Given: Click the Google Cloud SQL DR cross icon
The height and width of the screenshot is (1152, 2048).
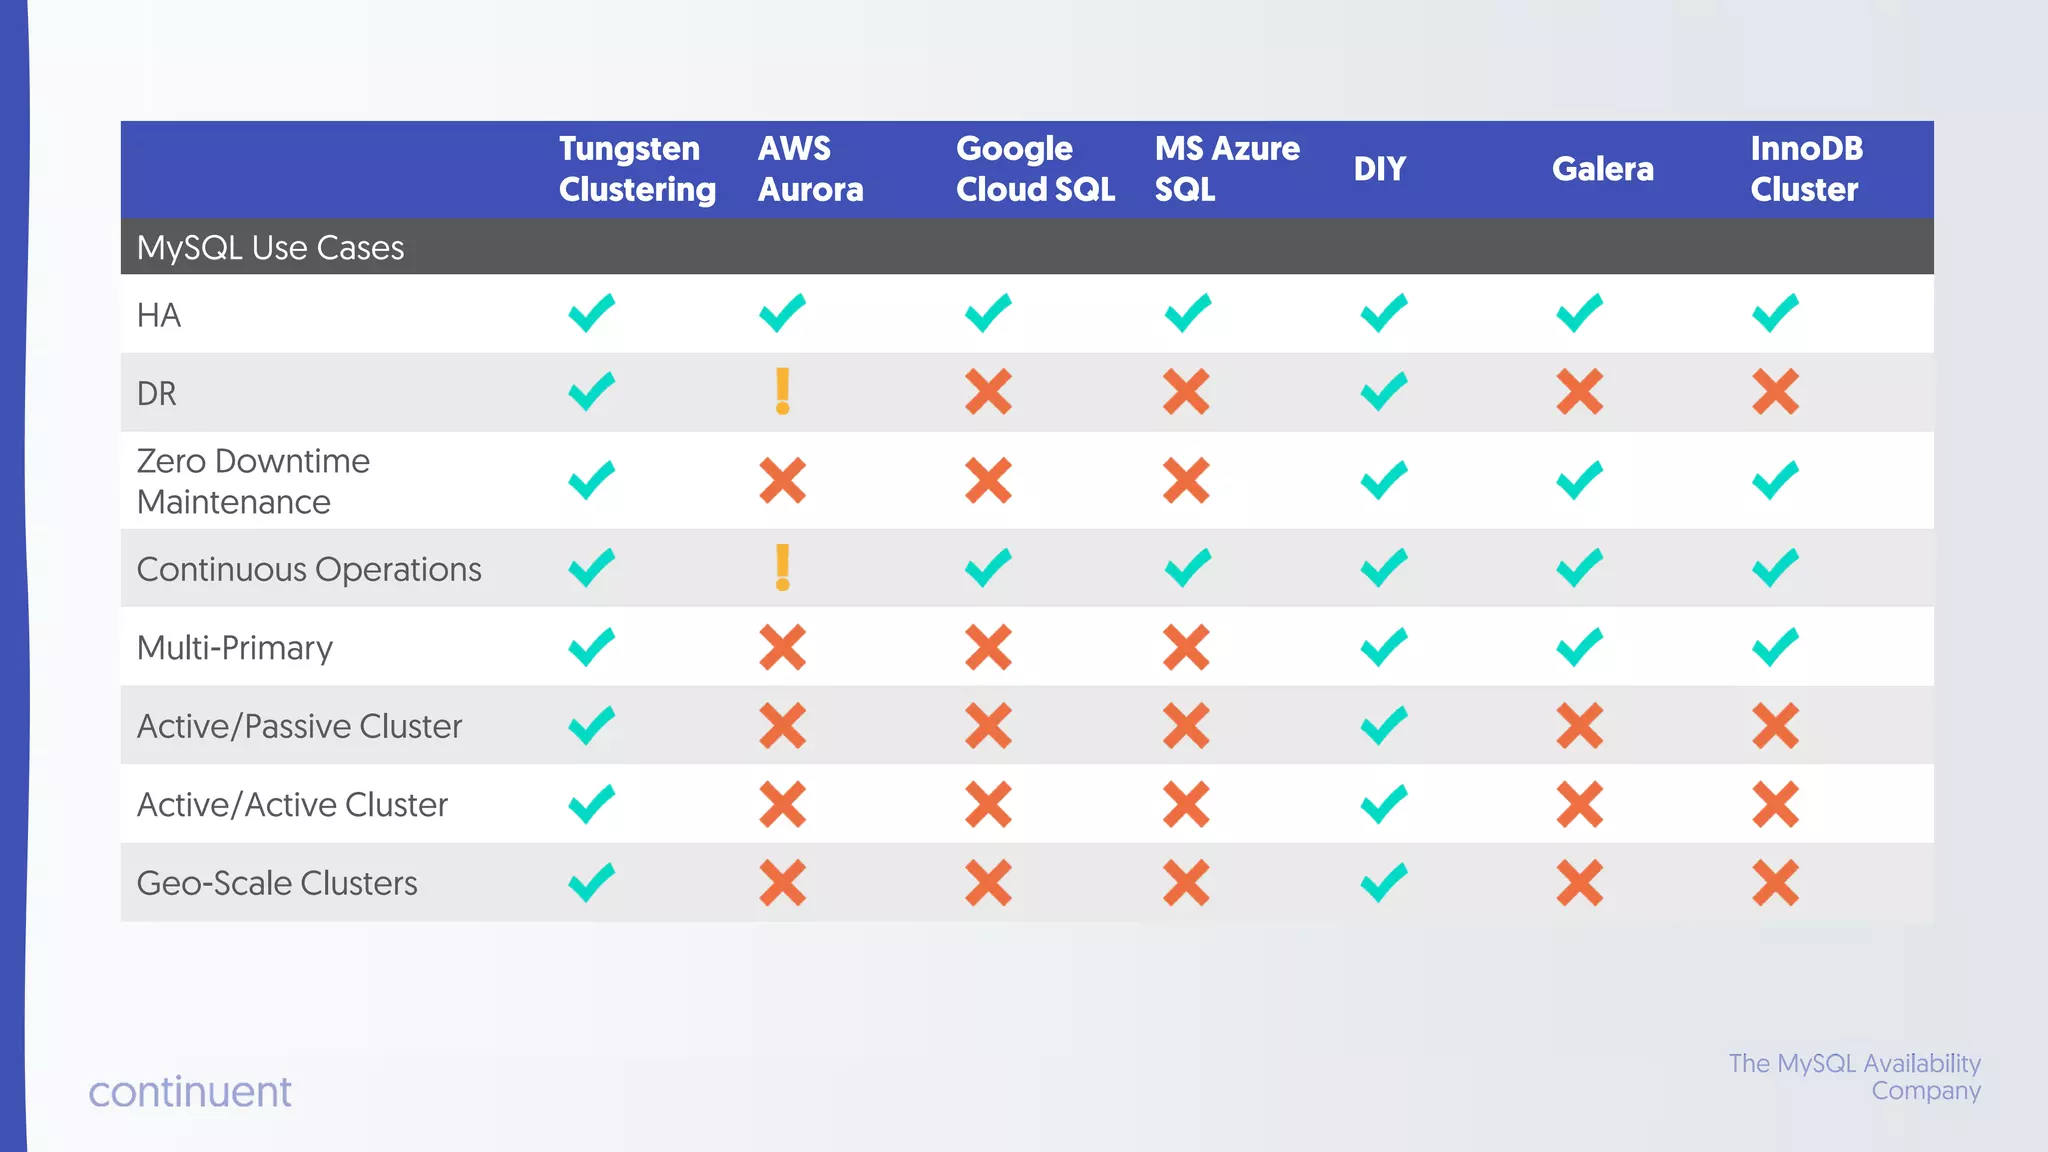Looking at the screenshot, I should click(988, 391).
